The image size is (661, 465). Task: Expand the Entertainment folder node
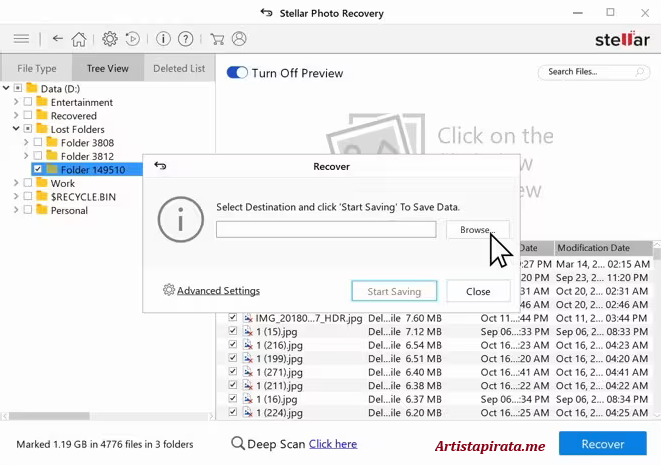click(16, 102)
